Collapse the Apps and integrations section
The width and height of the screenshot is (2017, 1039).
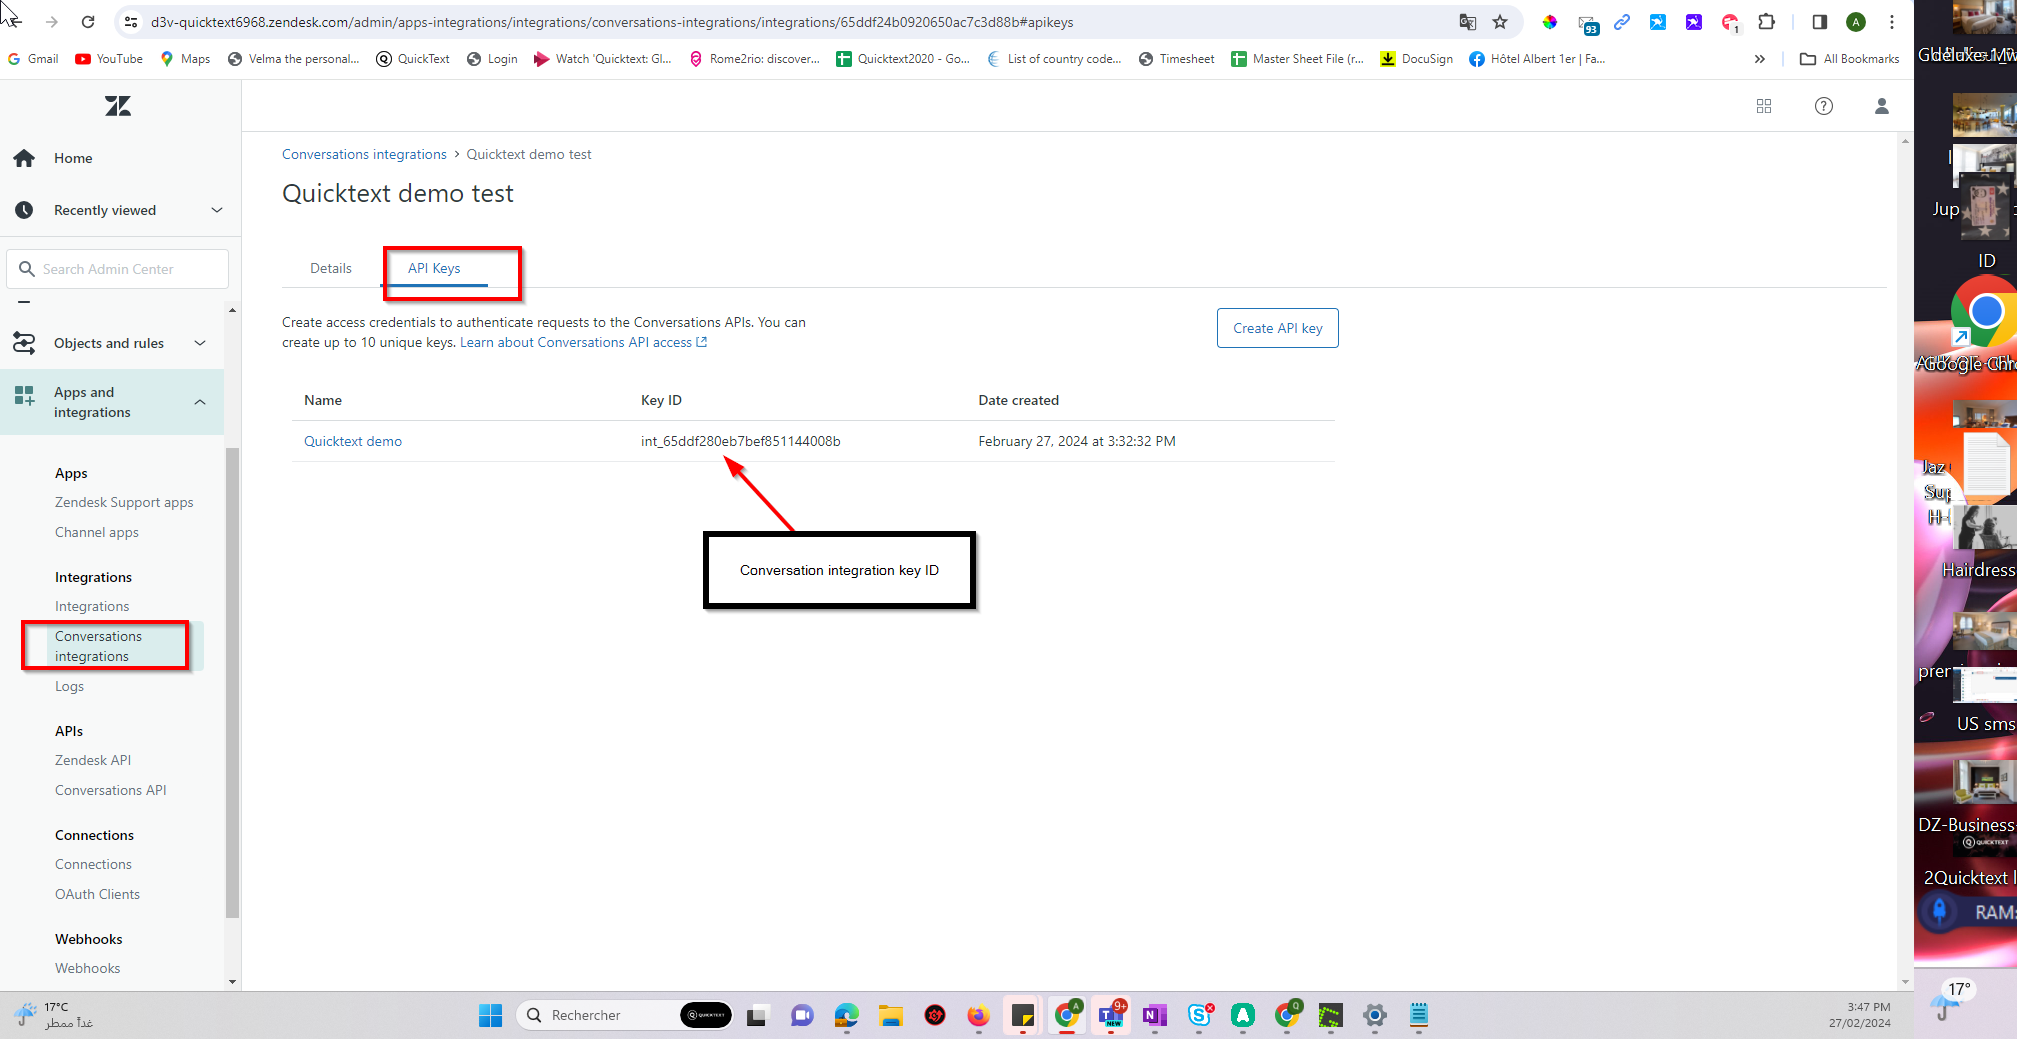click(199, 401)
